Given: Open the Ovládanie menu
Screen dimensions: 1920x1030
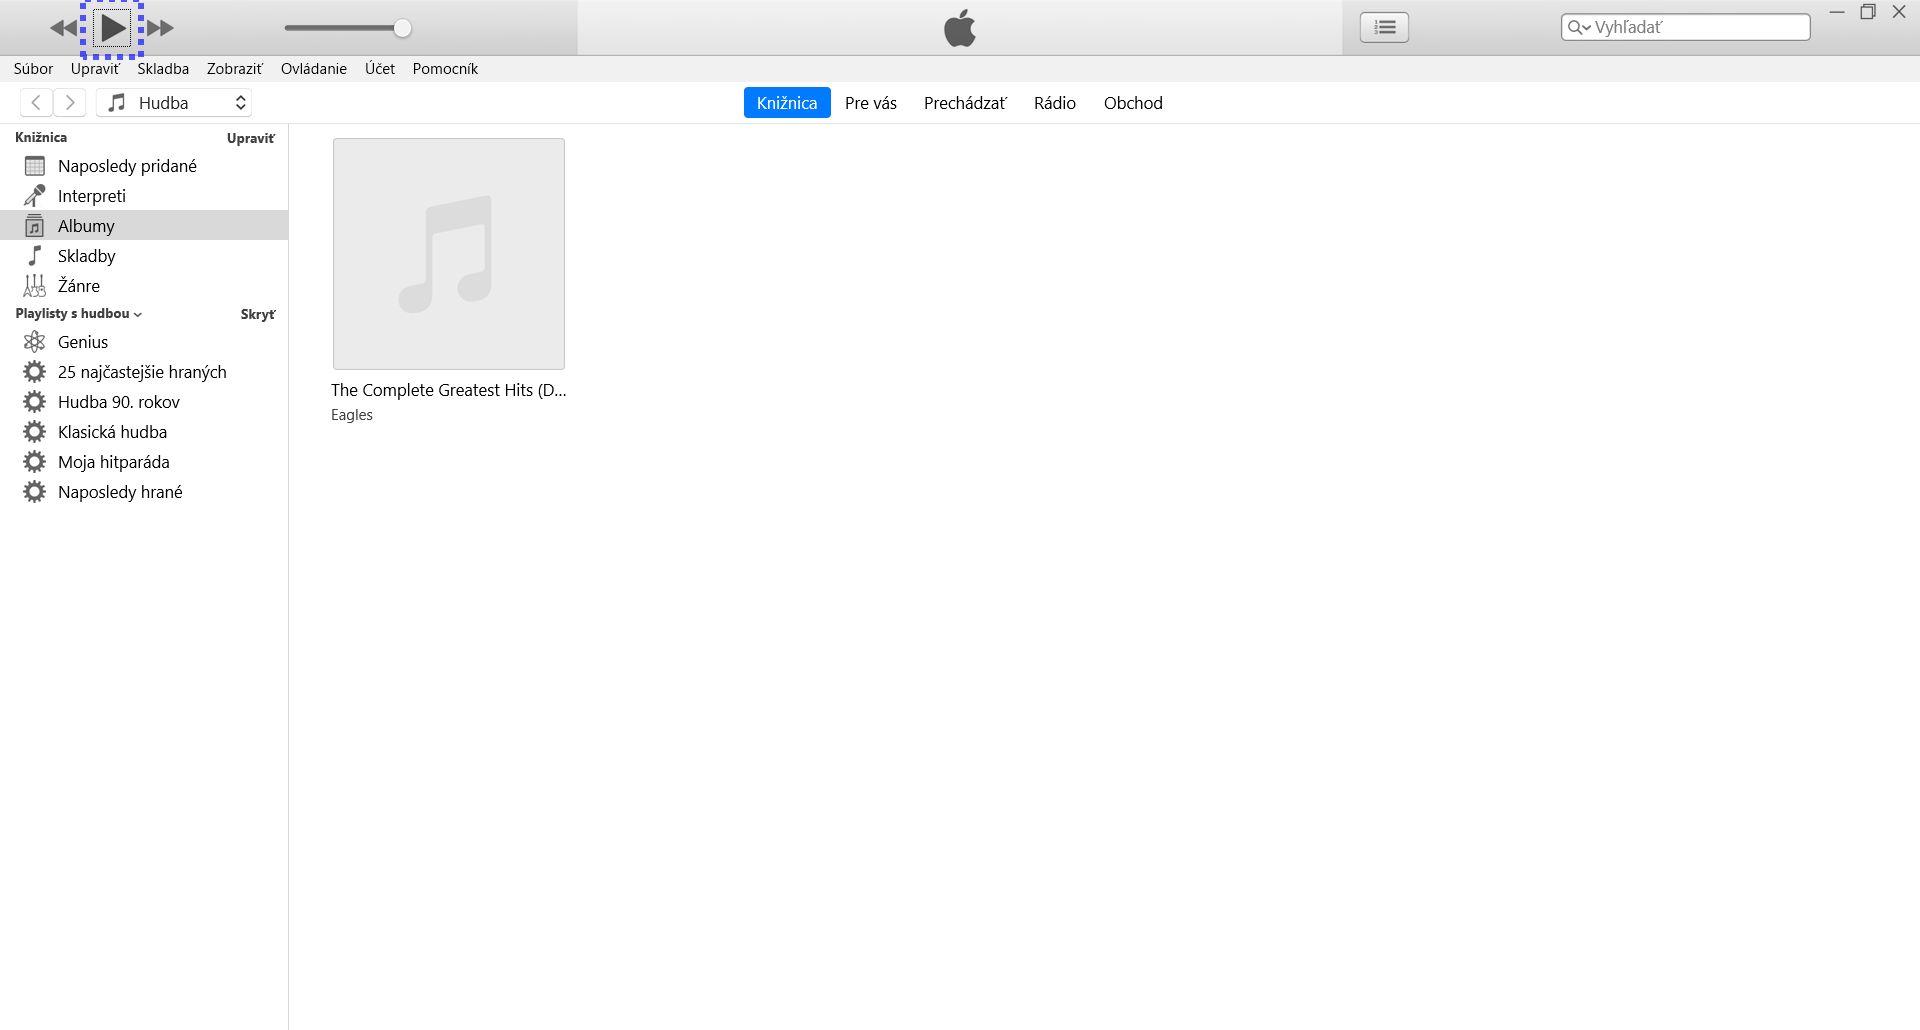Looking at the screenshot, I should 313,69.
